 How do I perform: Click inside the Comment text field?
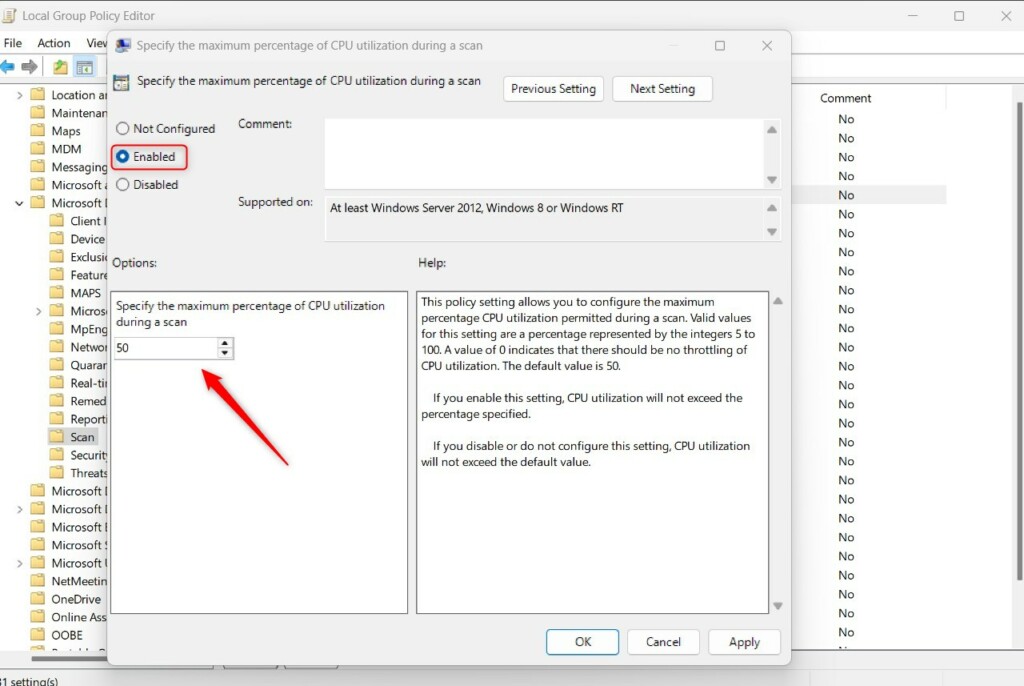(550, 150)
